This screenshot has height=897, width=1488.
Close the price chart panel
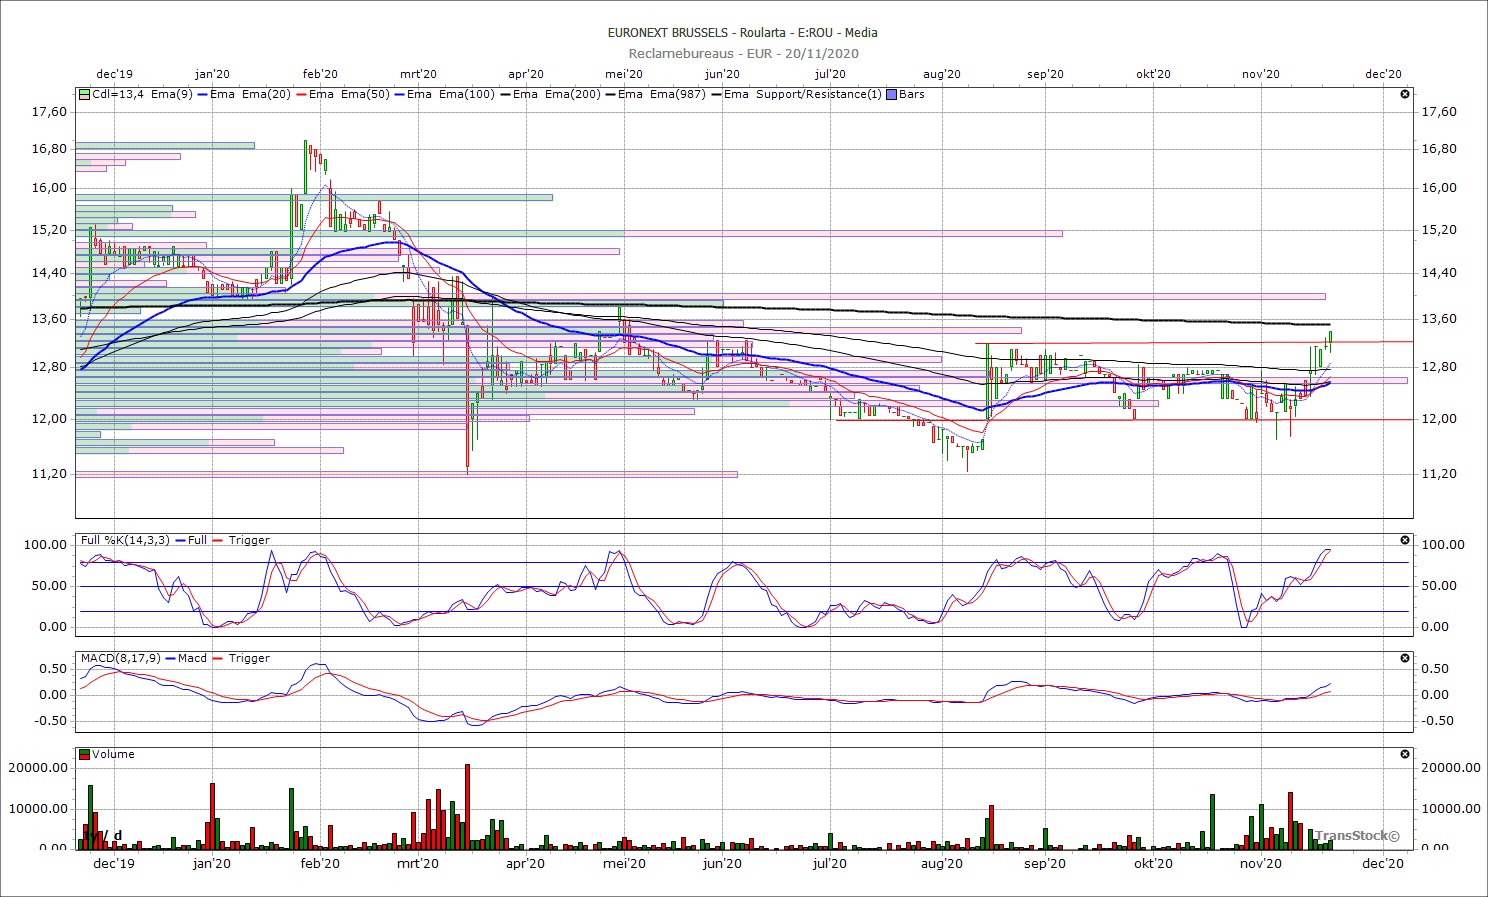pos(1405,94)
